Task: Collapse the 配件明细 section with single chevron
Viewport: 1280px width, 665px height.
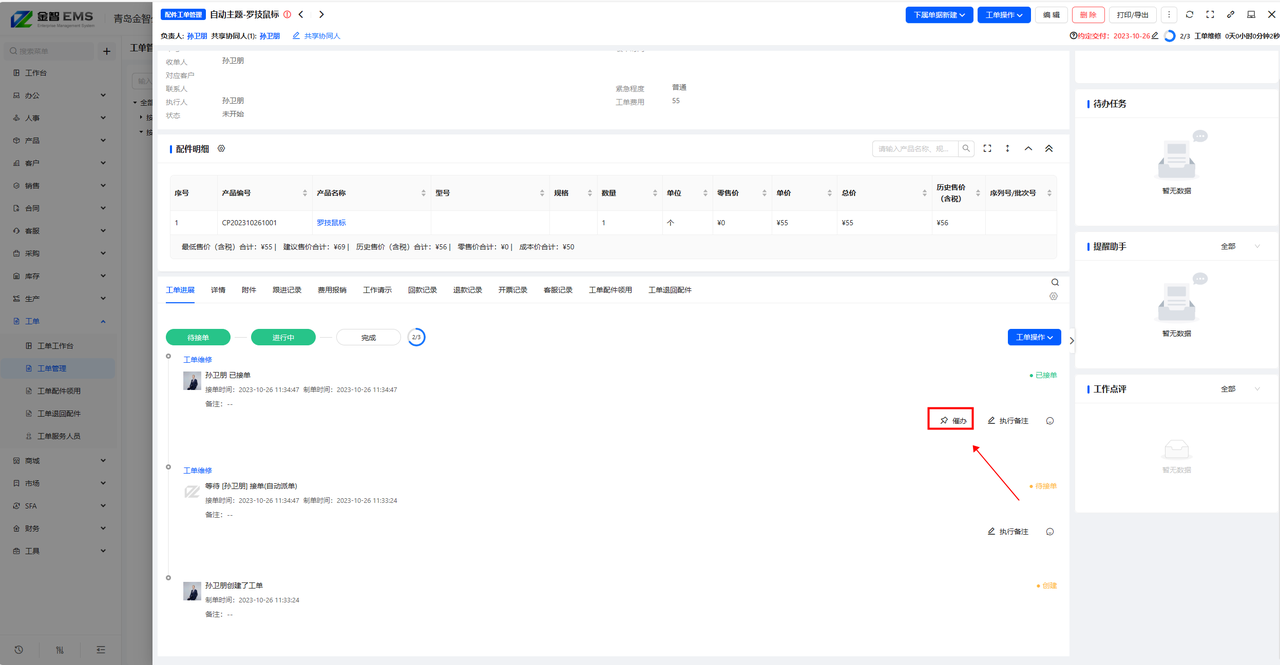Action: tap(1028, 148)
